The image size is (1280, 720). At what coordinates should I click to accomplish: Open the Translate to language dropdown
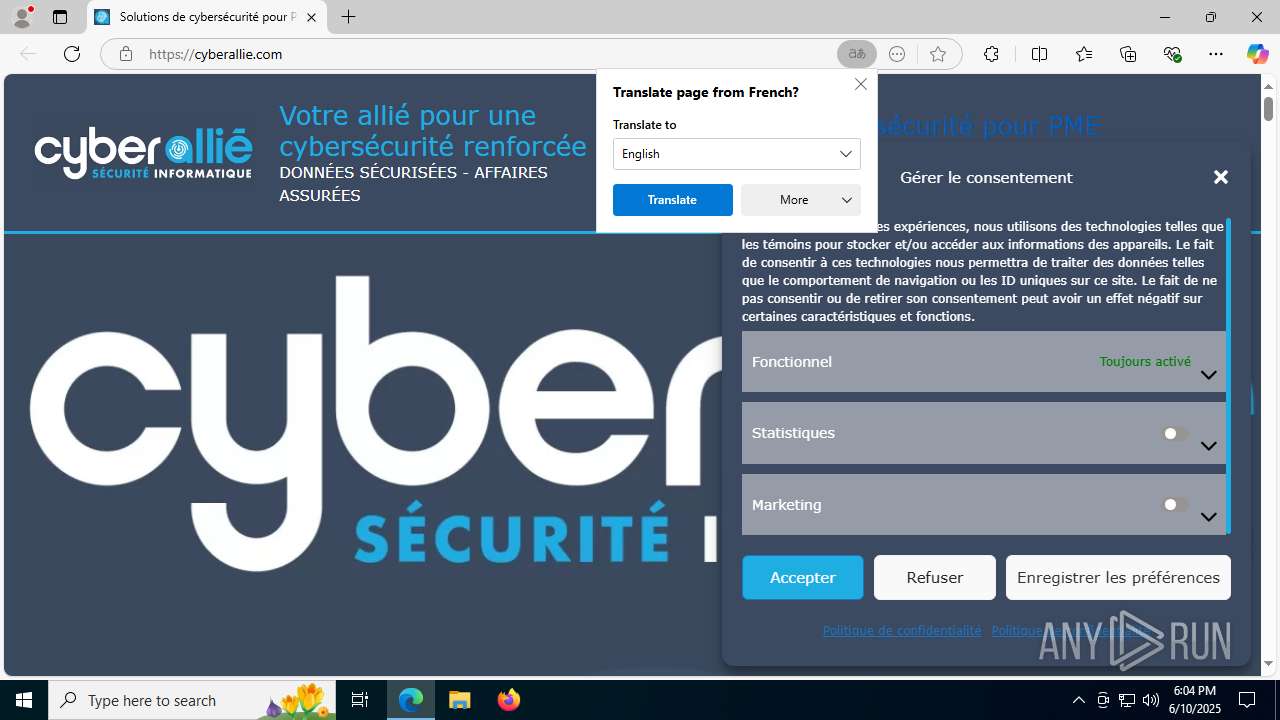coord(736,154)
